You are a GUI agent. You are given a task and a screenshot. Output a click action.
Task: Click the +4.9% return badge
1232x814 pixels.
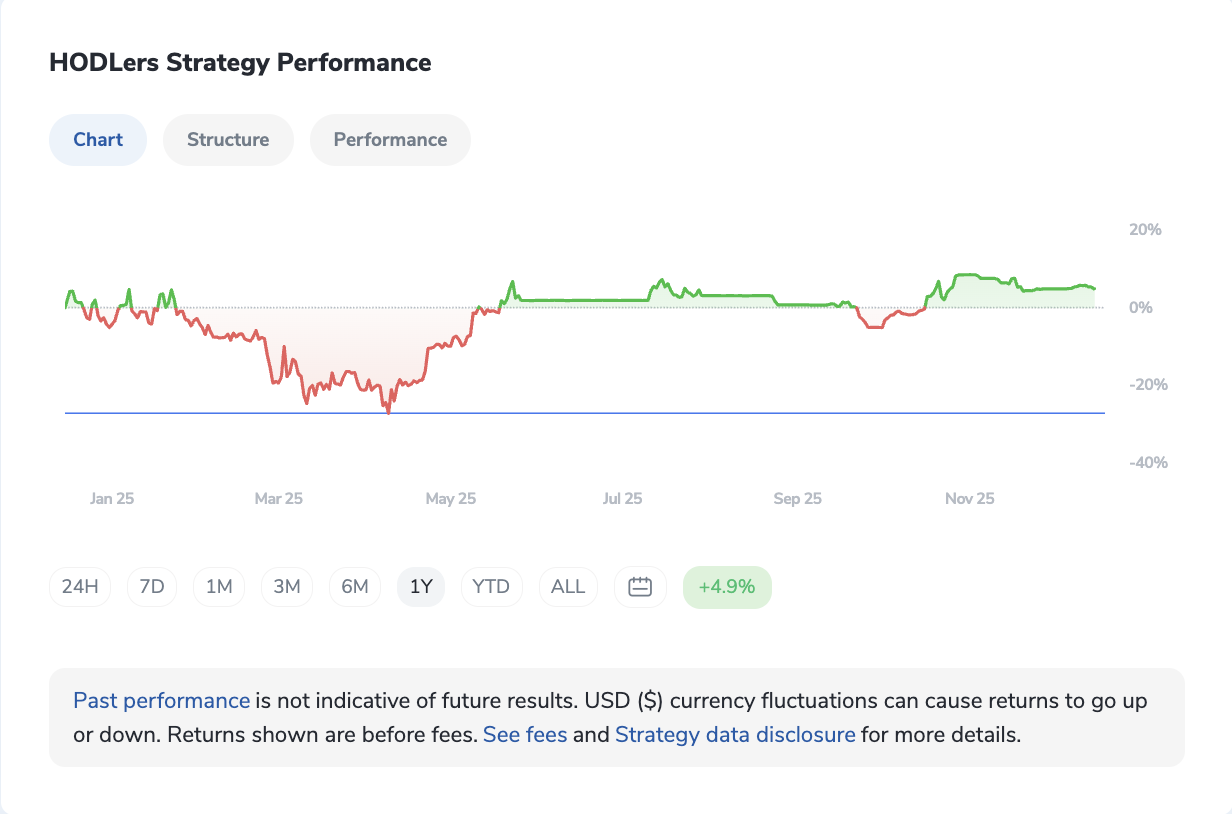pyautogui.click(x=727, y=587)
